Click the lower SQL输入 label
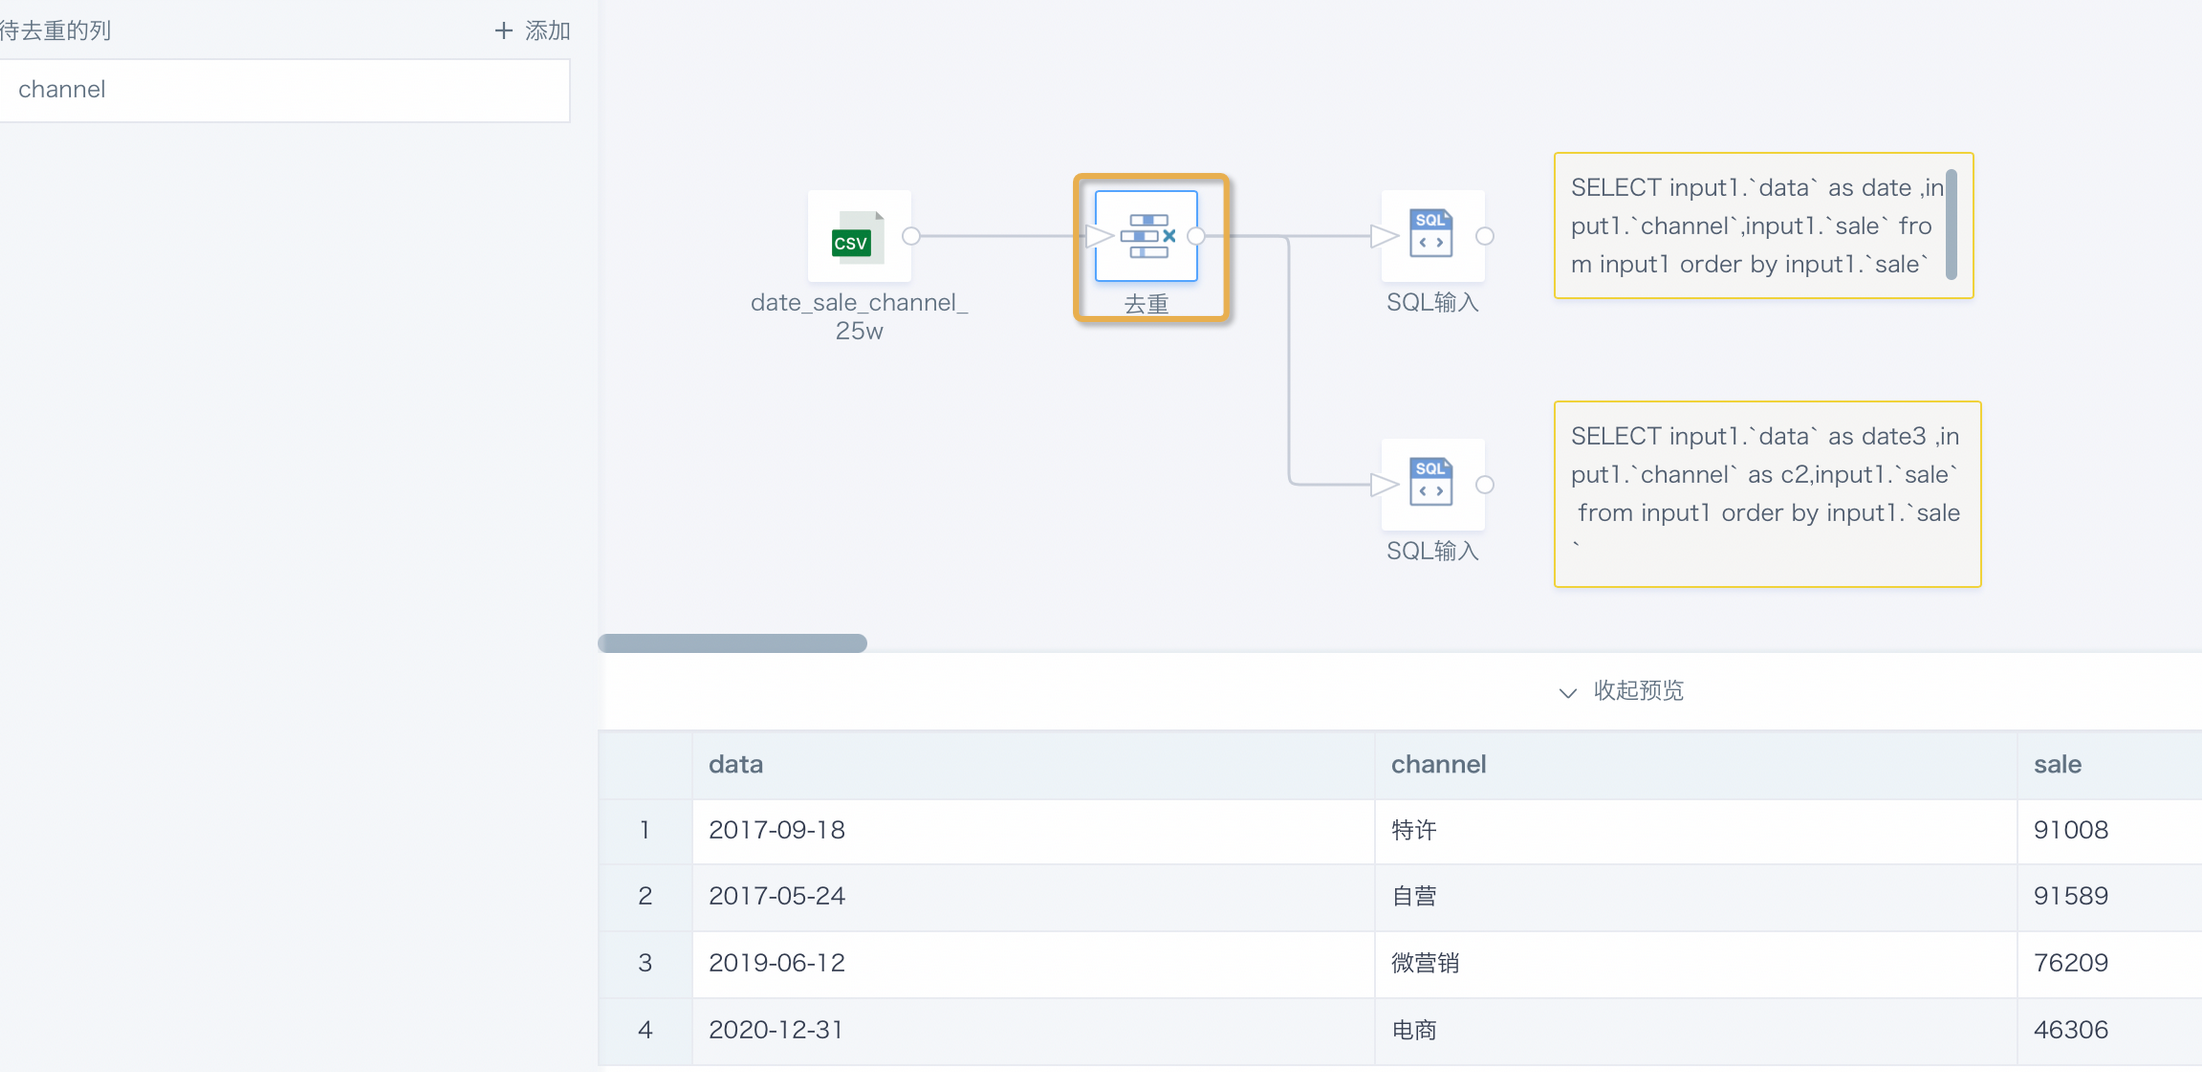Viewport: 2202px width, 1072px height. [1432, 551]
